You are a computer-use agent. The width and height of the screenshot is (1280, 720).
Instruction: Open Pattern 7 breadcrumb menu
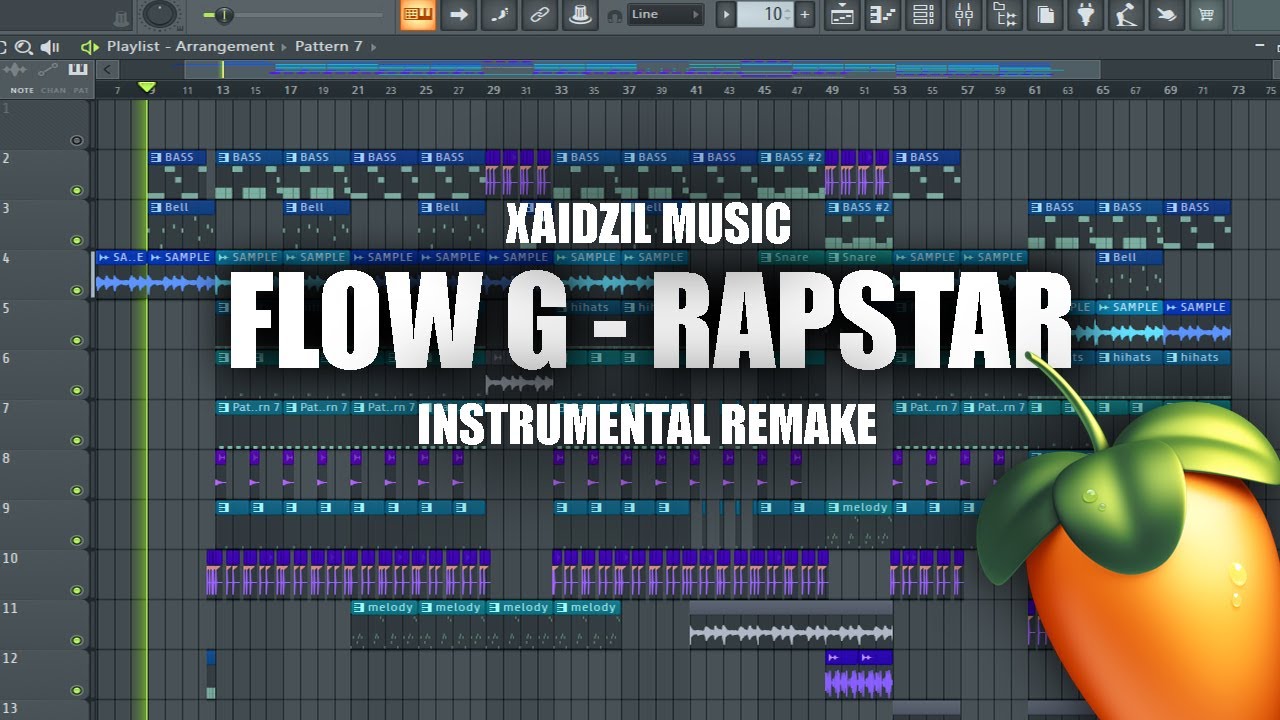coord(329,47)
